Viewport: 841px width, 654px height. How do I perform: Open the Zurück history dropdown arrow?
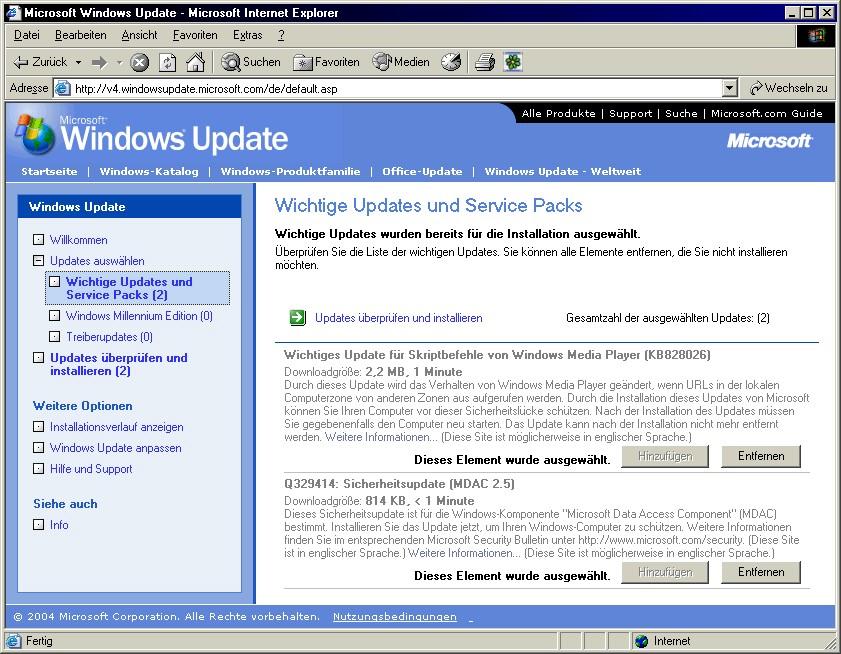(x=77, y=62)
